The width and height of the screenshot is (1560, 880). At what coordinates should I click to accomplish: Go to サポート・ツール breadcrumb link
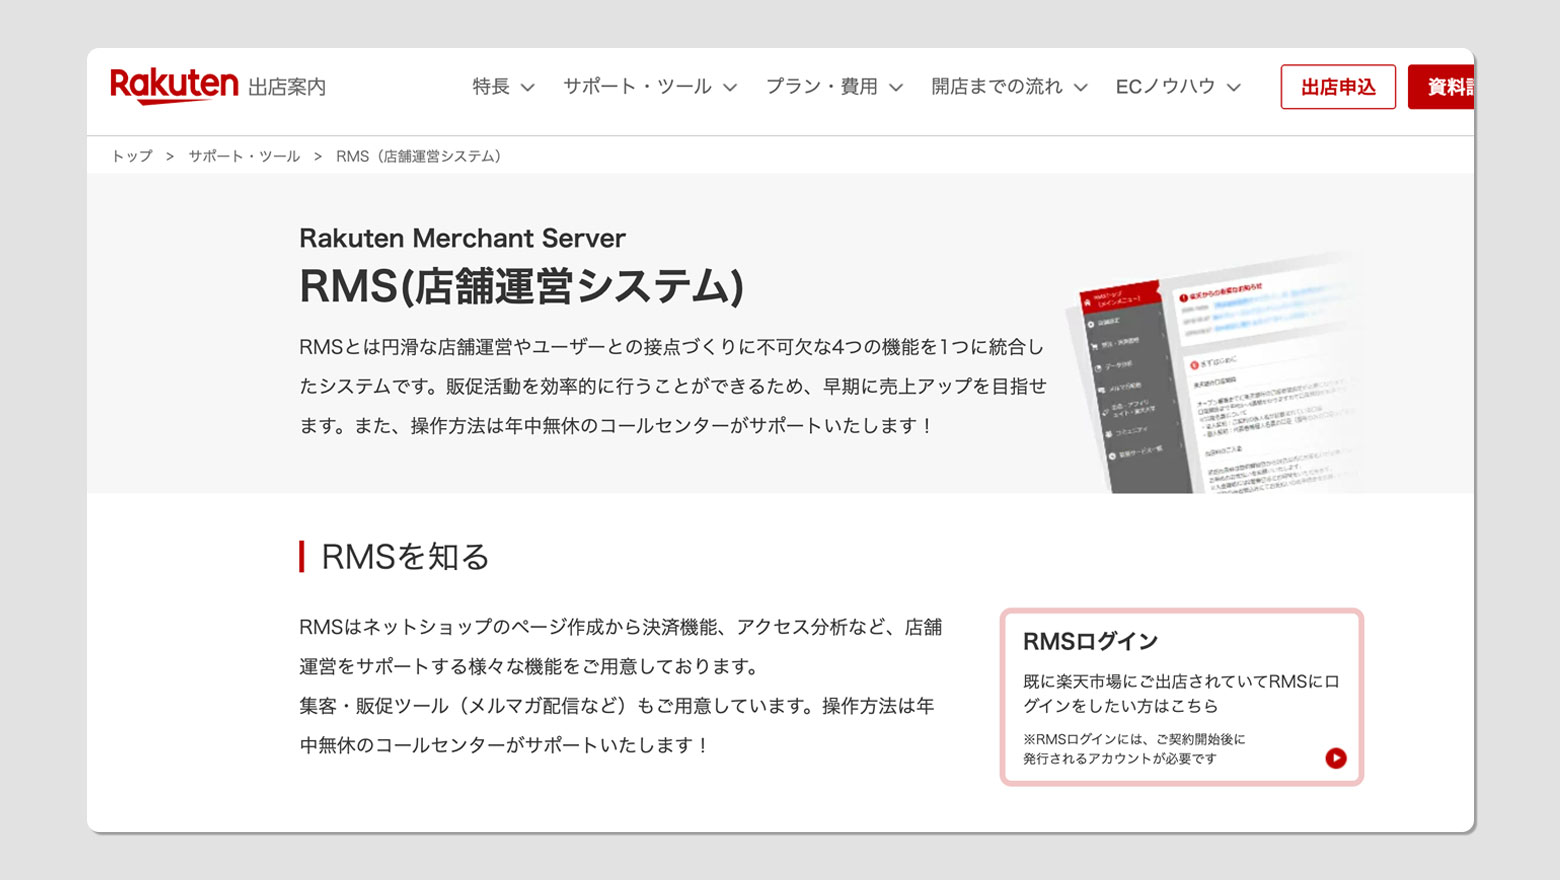[244, 156]
